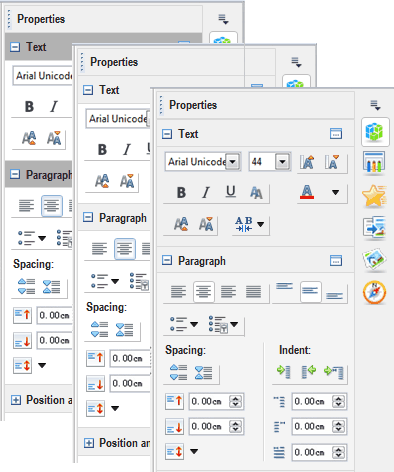Align paragraph left in back panel
The height and width of the screenshot is (472, 394).
click(26, 205)
